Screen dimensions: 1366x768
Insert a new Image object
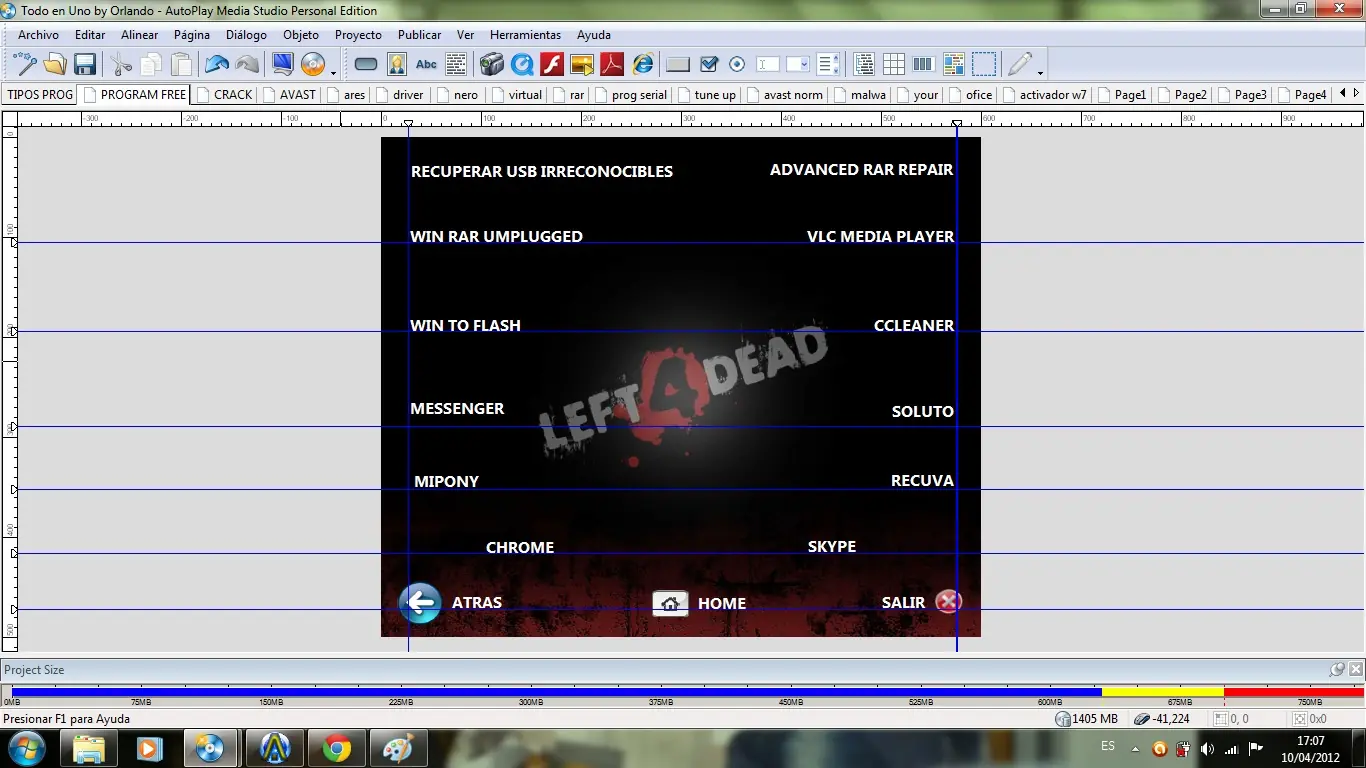(x=397, y=65)
